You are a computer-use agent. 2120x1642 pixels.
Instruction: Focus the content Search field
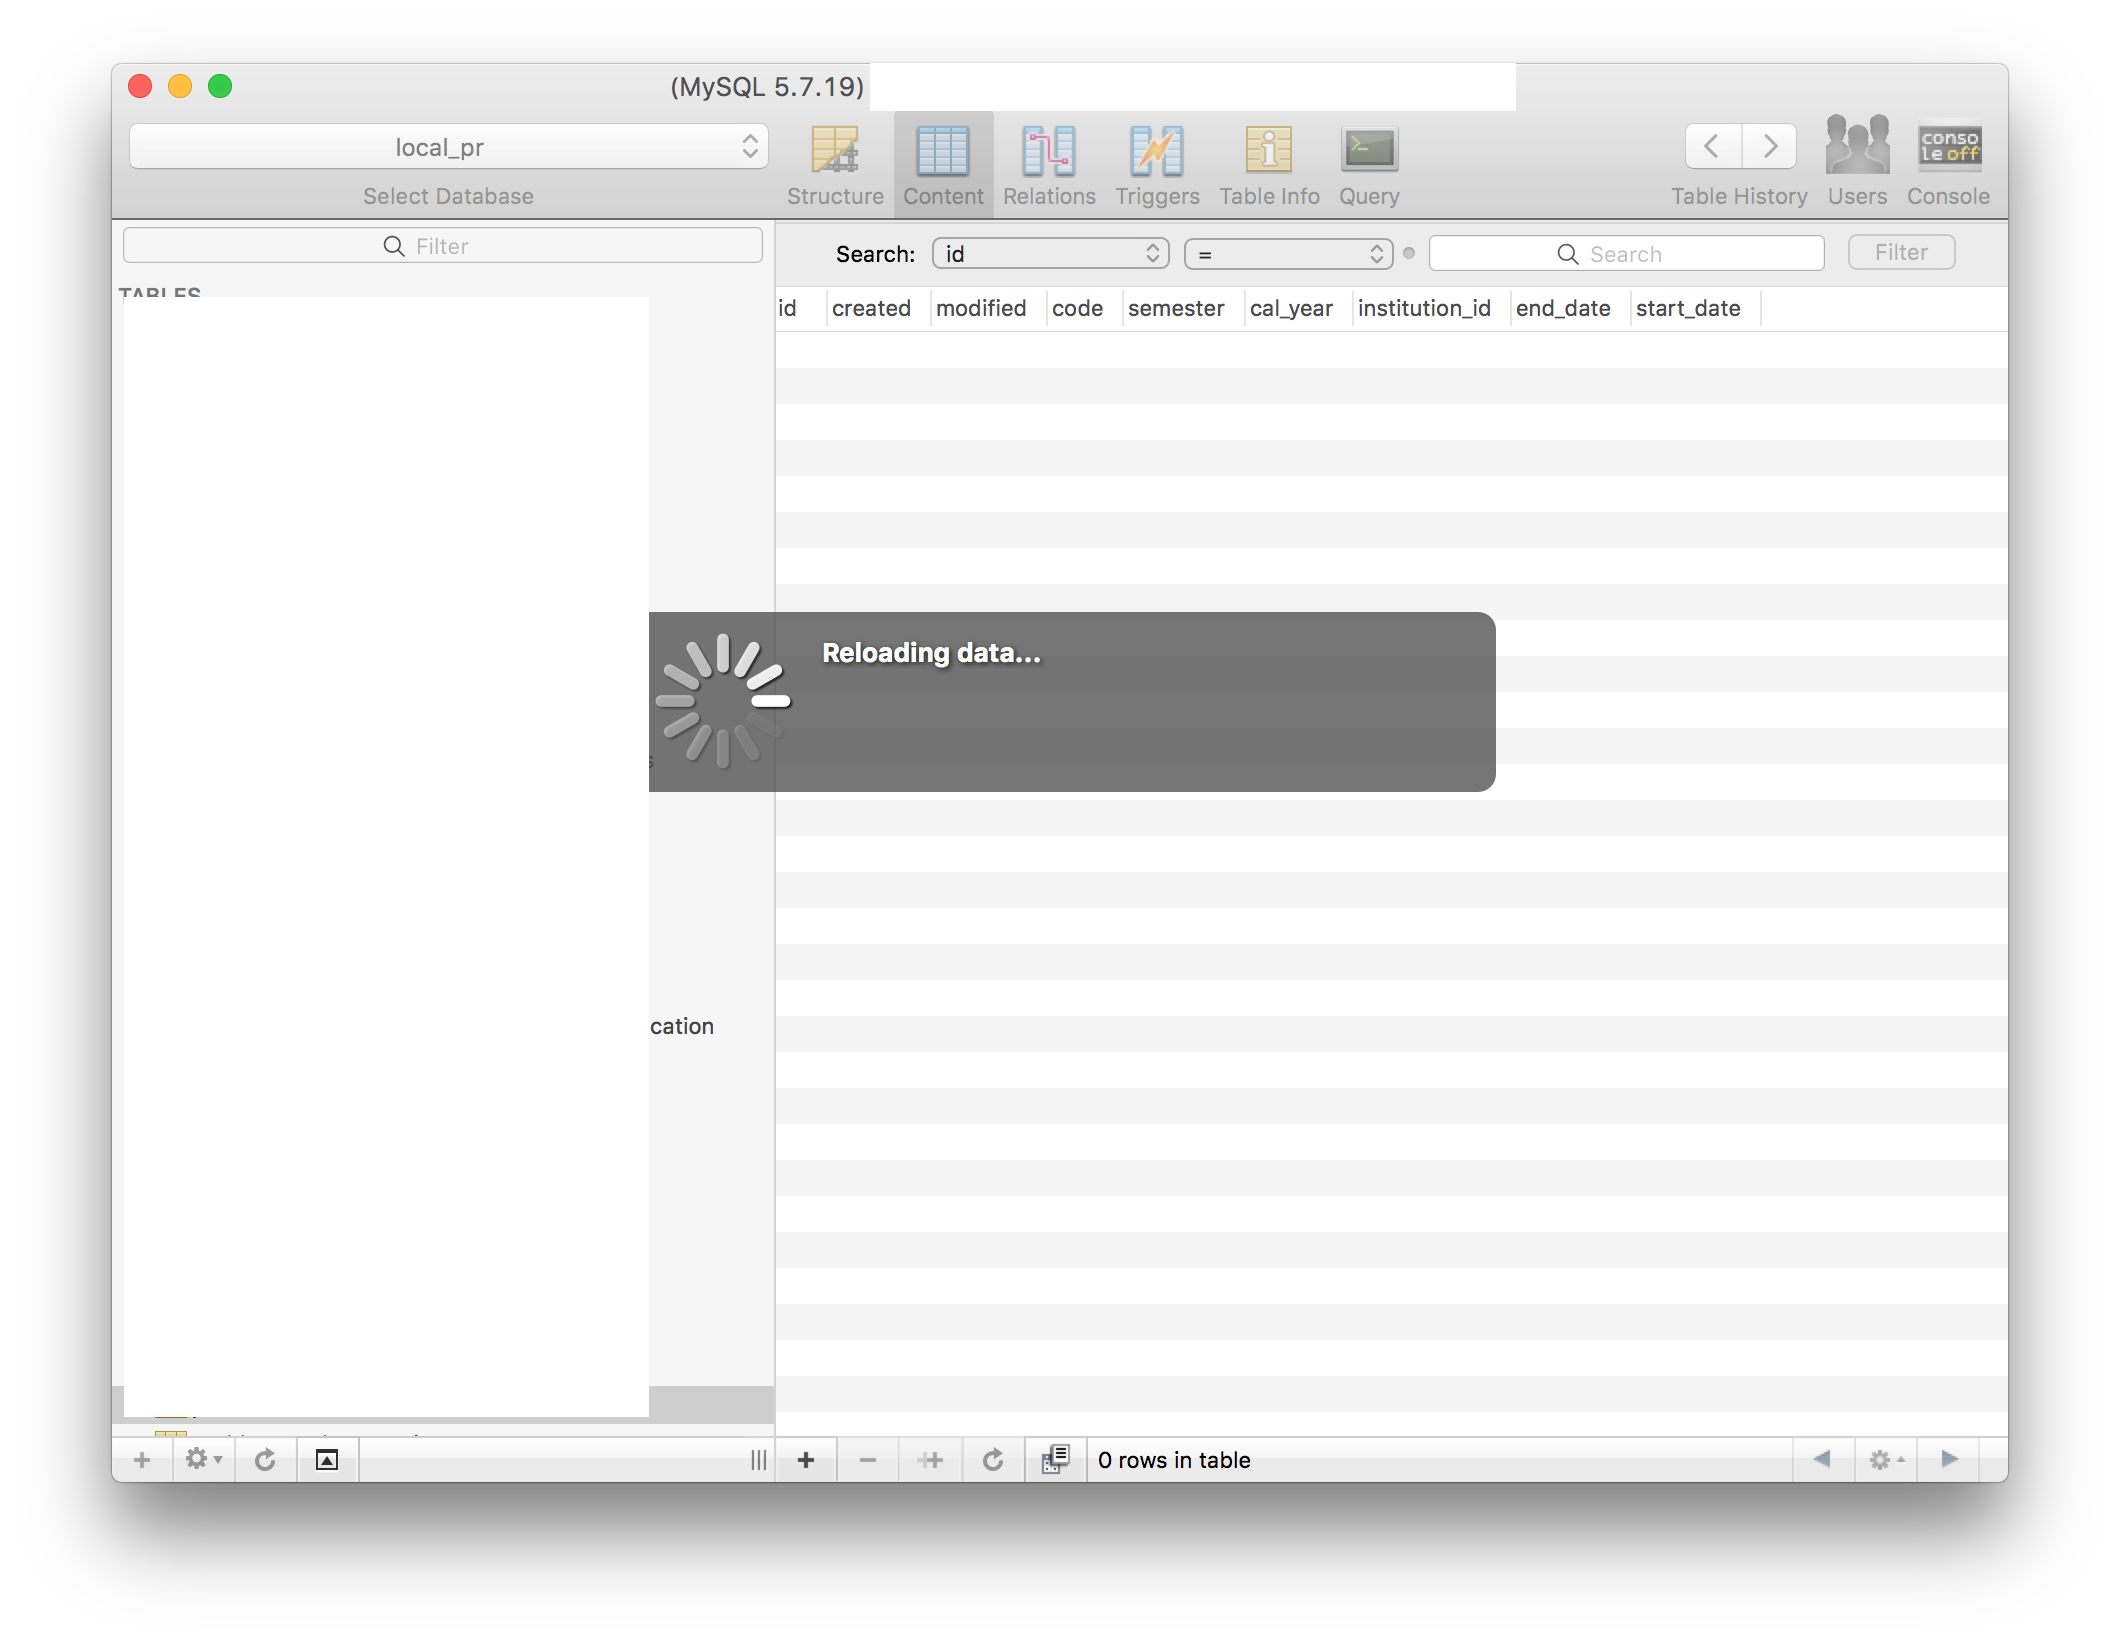click(x=1626, y=254)
